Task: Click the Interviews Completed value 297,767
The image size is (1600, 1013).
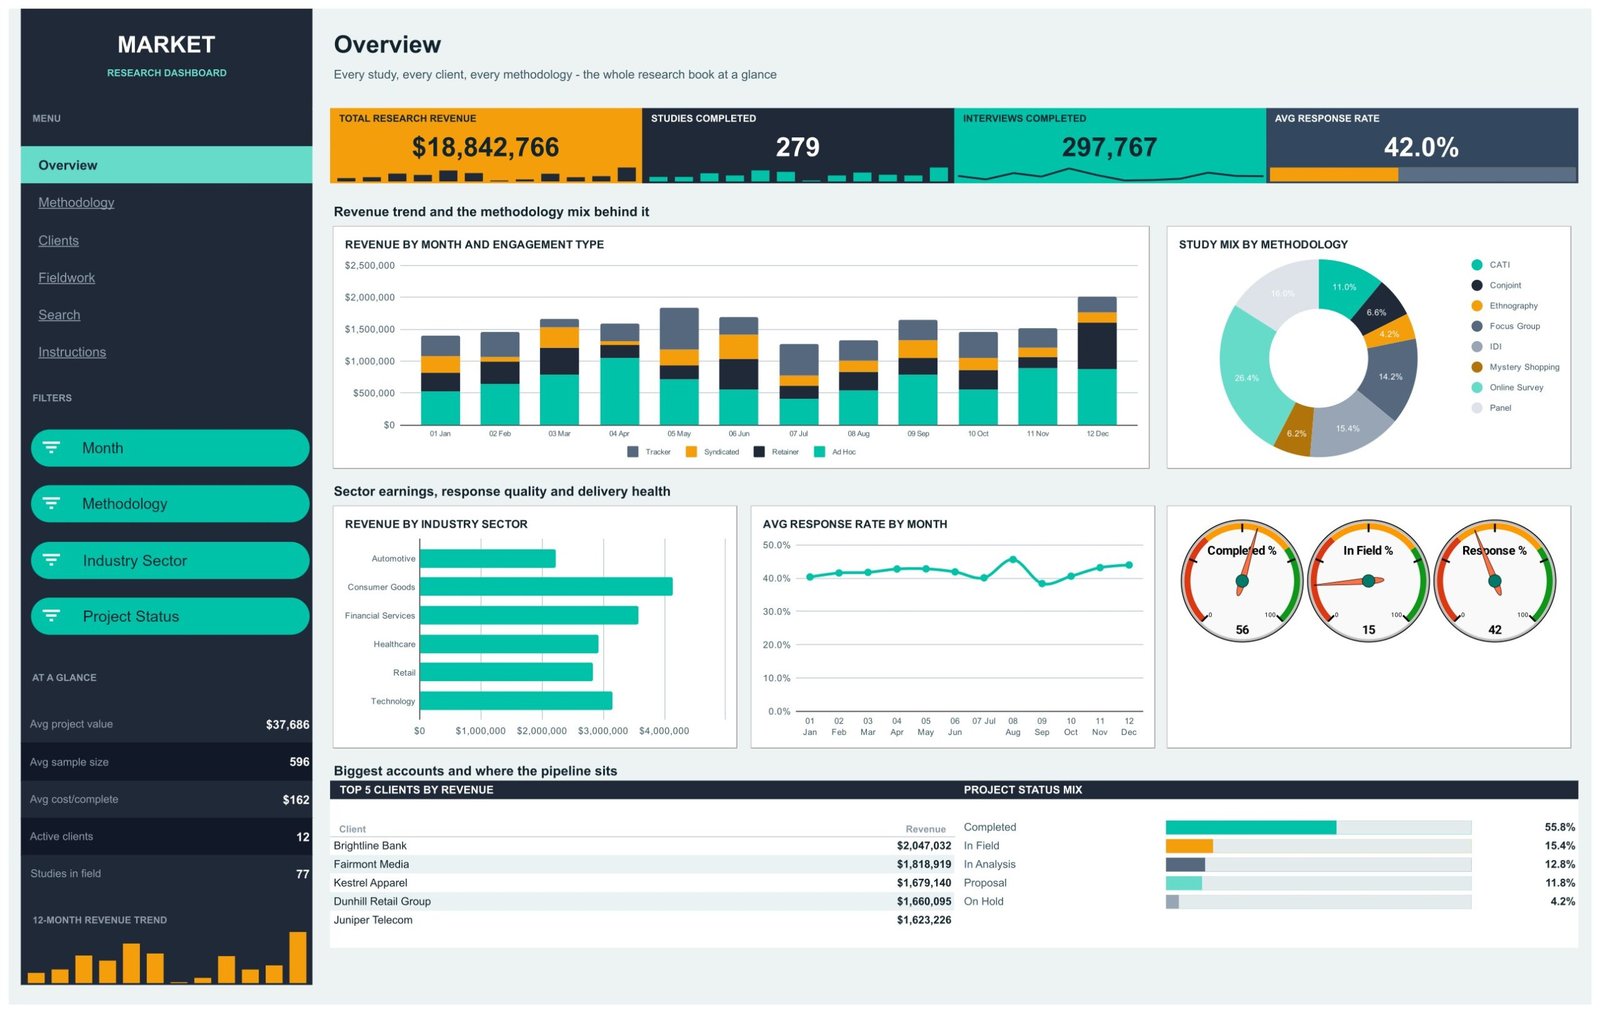Action: [x=1109, y=147]
